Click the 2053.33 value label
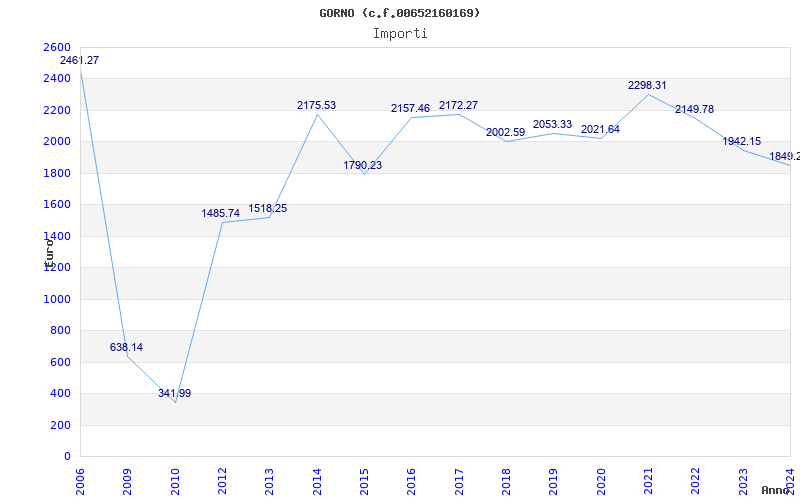800x500 pixels. pyautogui.click(x=552, y=125)
